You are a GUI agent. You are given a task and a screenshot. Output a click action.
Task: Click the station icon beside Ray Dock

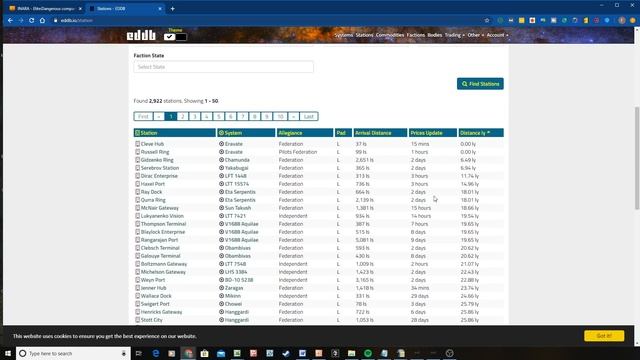(x=138, y=192)
